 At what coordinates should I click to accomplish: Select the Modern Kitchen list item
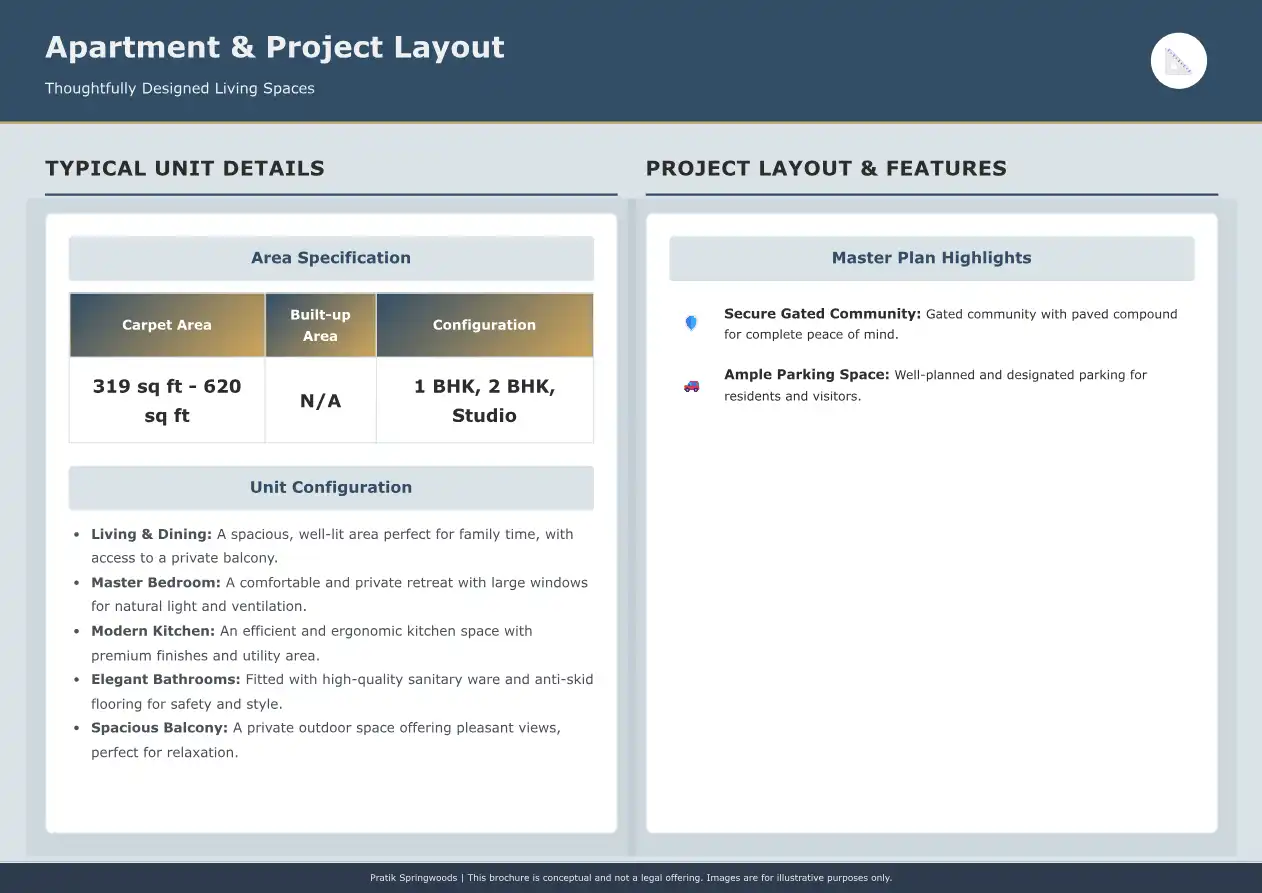(x=312, y=643)
